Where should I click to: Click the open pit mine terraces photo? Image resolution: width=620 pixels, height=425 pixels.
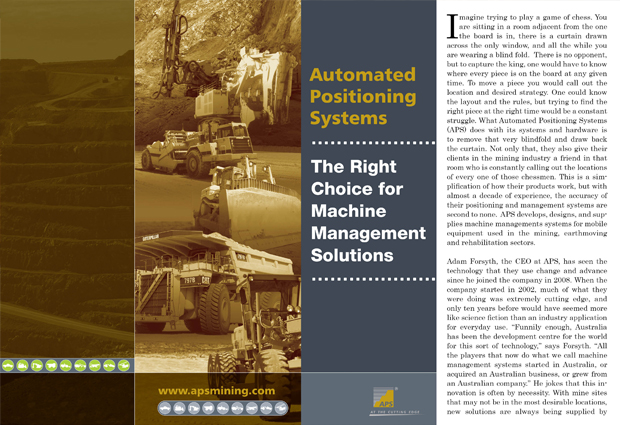click(67, 178)
